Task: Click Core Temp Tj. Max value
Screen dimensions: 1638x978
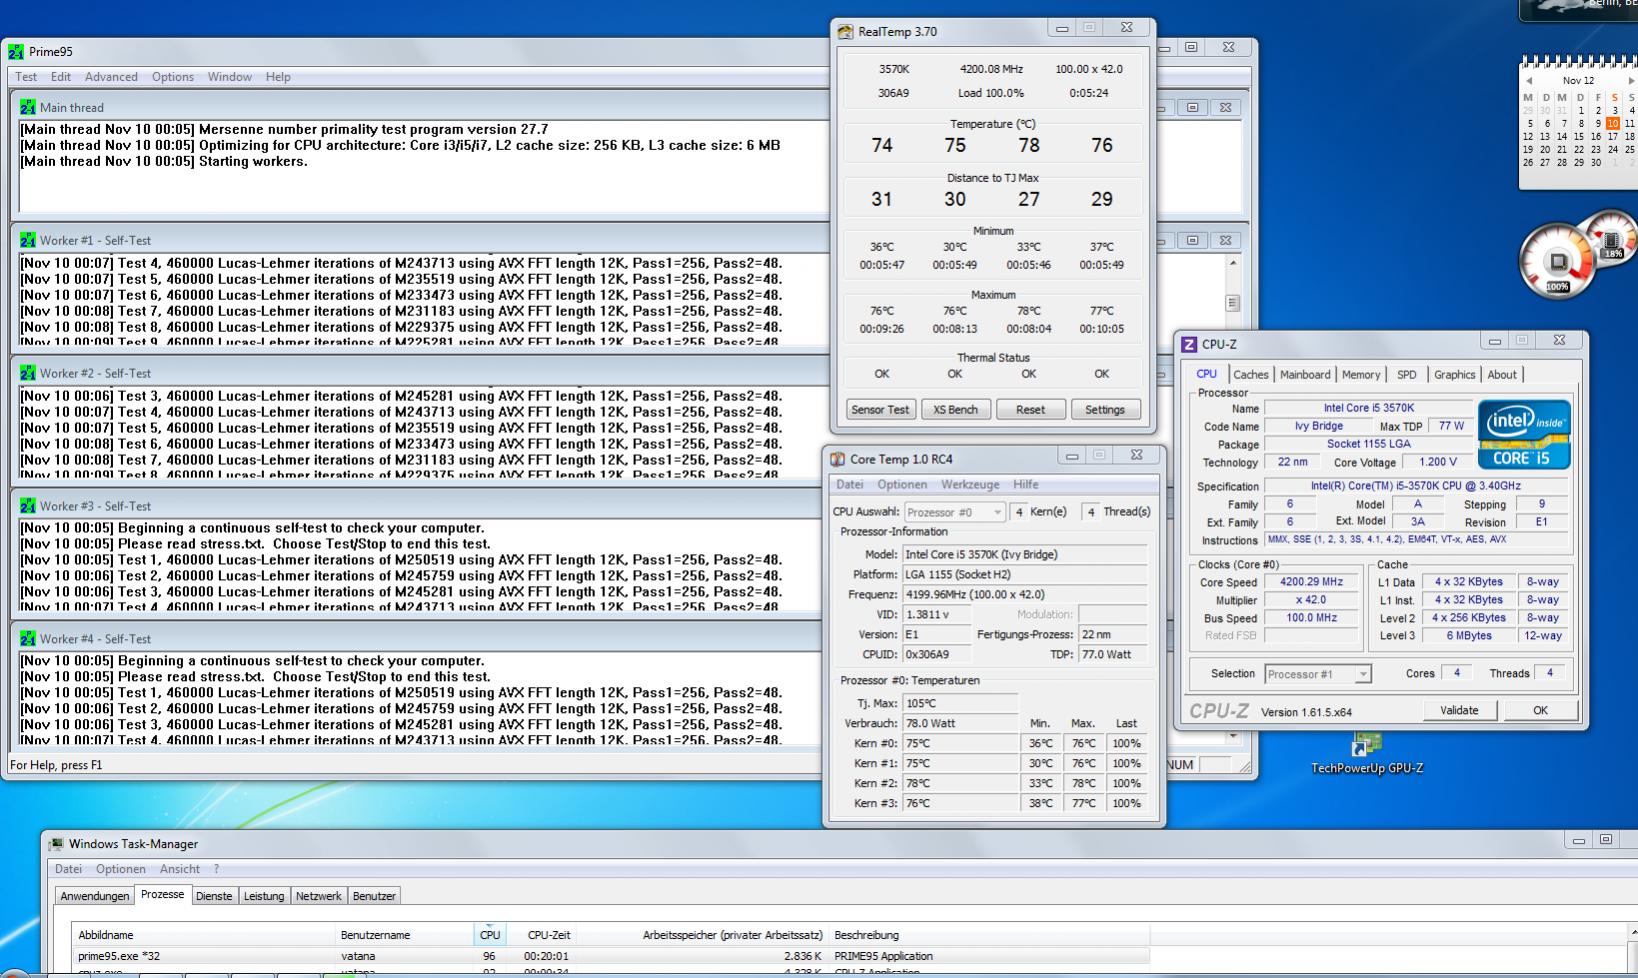Action: (x=960, y=704)
